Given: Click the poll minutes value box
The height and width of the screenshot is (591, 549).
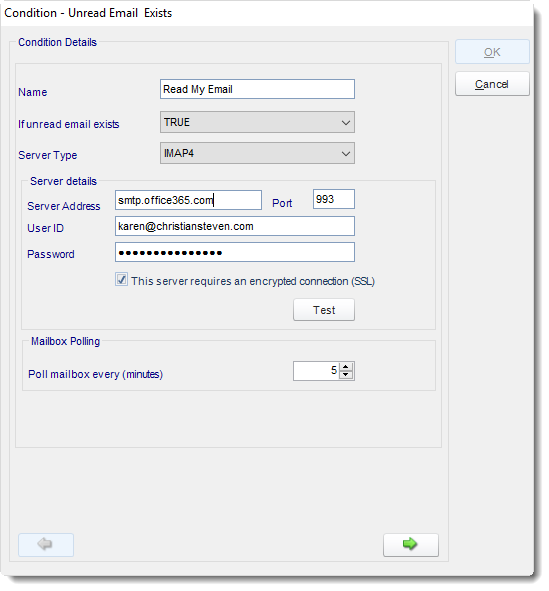Looking at the screenshot, I should [x=317, y=371].
